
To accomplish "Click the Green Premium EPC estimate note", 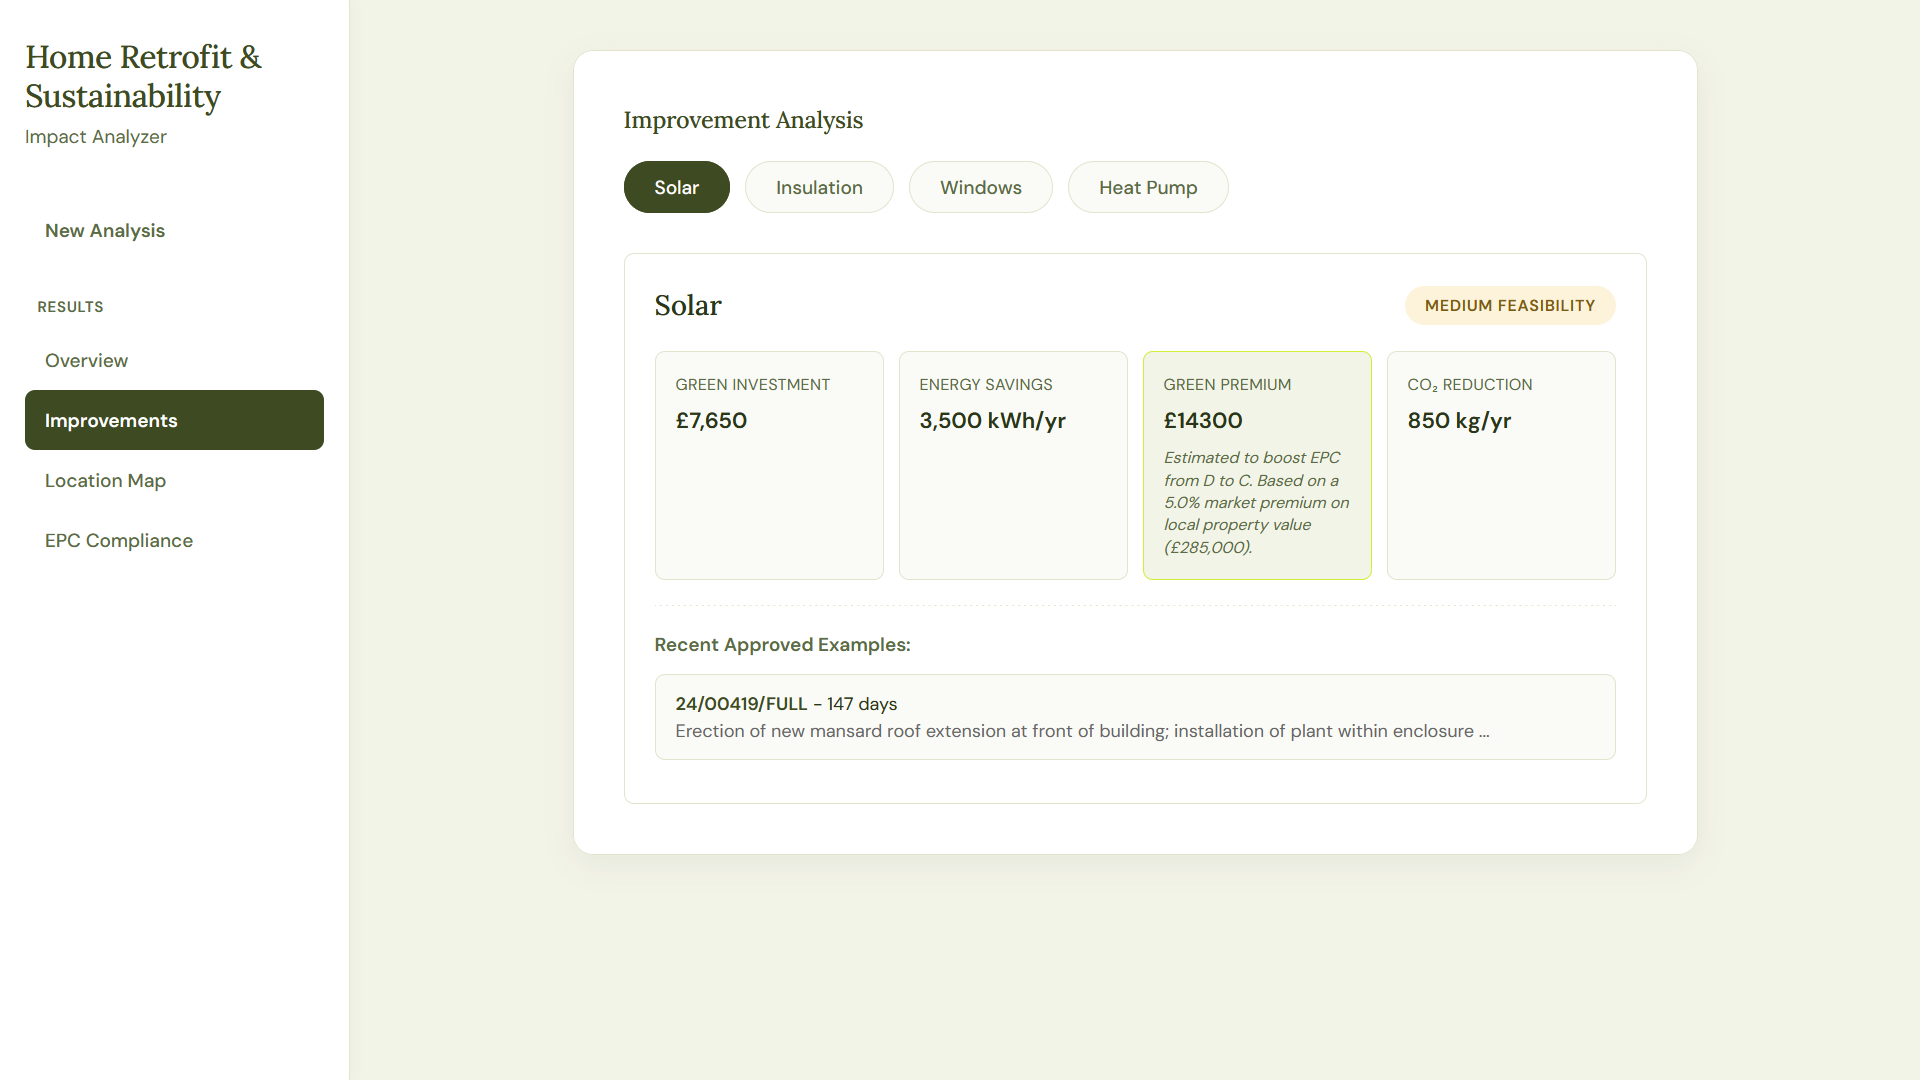I will pos(1256,502).
